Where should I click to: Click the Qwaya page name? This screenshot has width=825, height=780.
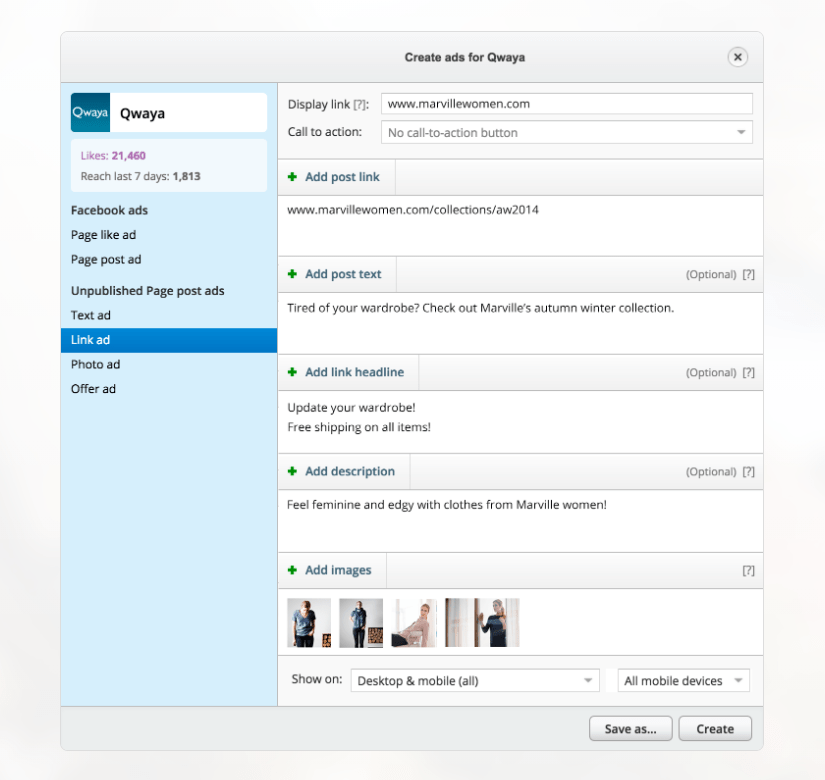tap(142, 113)
